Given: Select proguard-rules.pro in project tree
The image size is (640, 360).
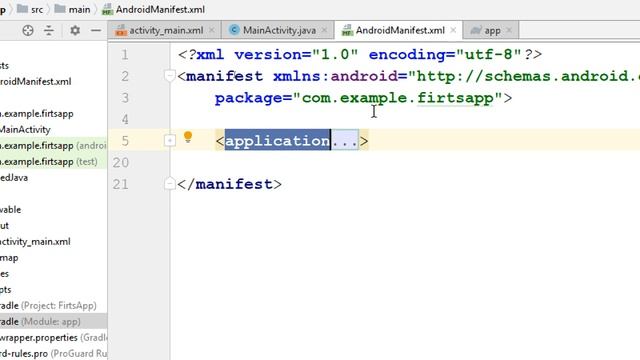Looking at the screenshot, I should click(53, 353).
